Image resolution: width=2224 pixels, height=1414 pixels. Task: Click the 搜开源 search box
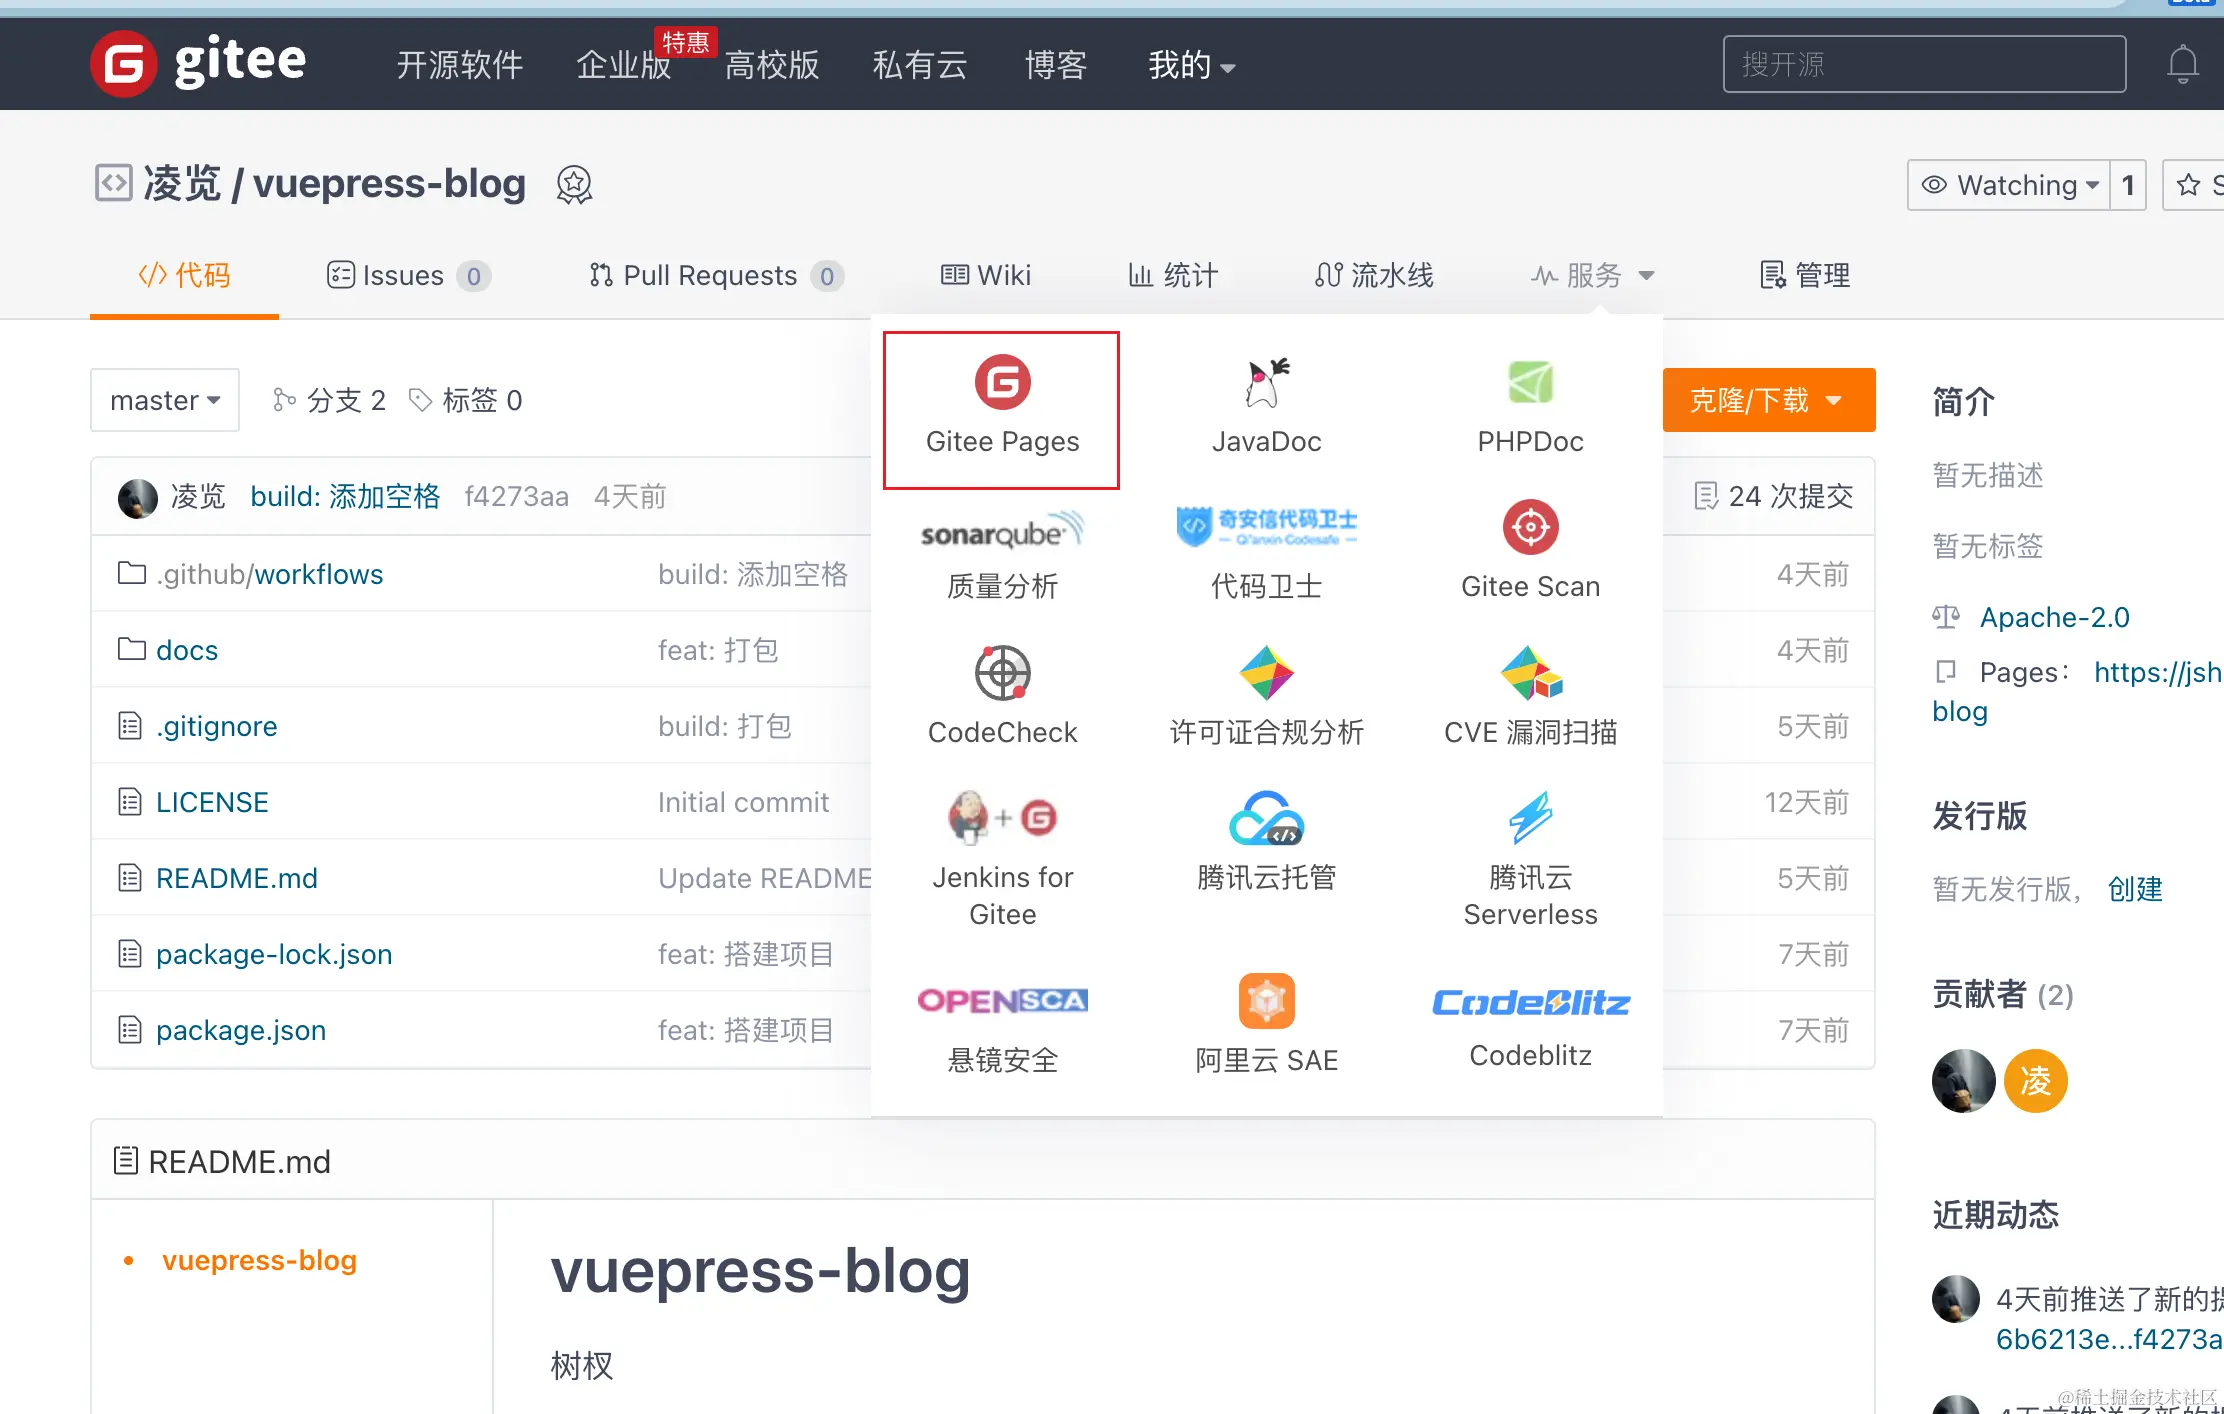[x=1924, y=64]
